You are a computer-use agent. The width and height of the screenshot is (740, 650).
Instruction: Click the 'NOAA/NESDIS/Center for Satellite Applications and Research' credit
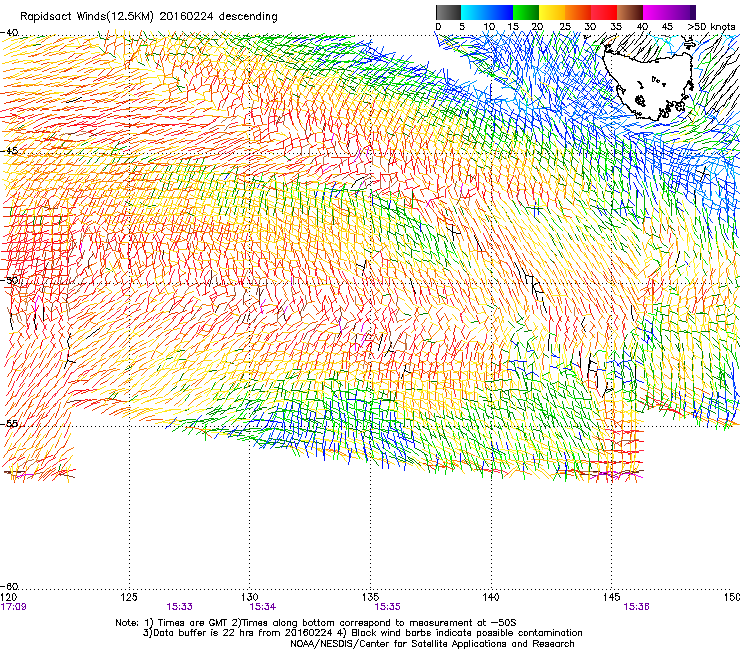432,644
